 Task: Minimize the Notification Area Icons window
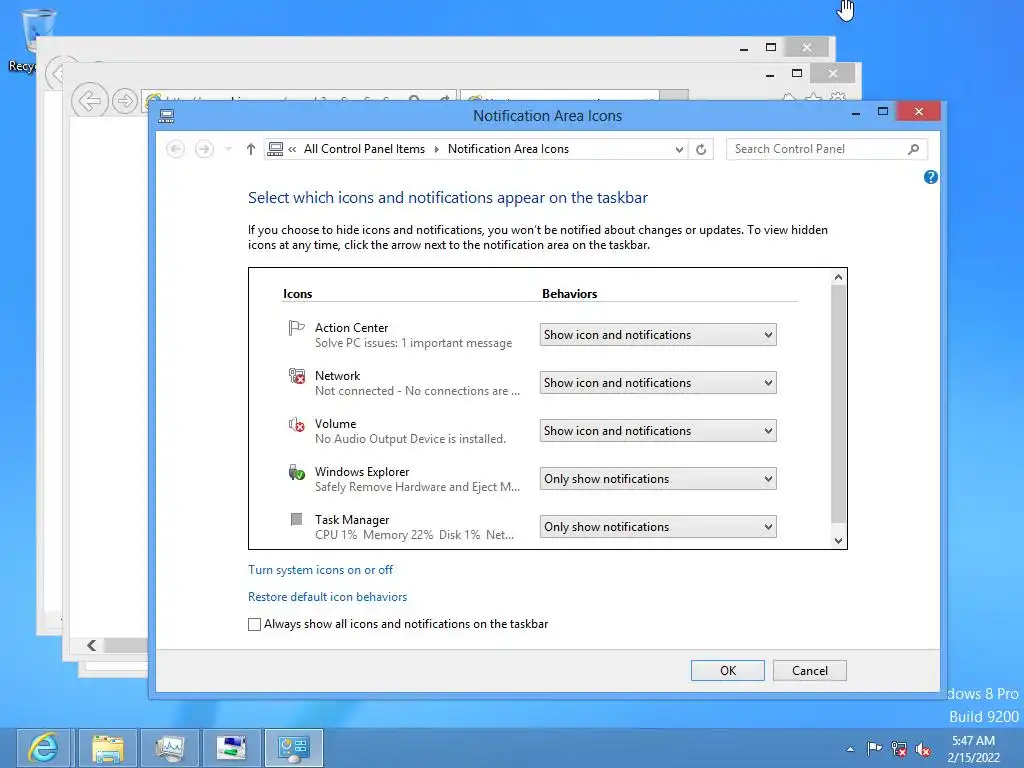856,112
